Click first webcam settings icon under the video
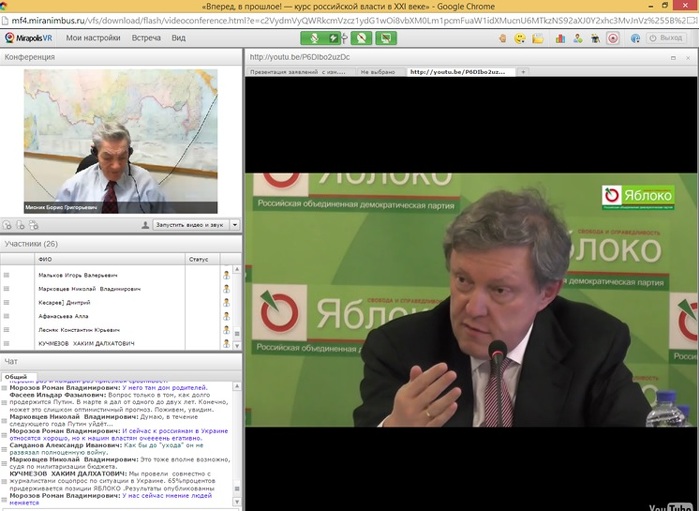 pyautogui.click(x=7, y=225)
